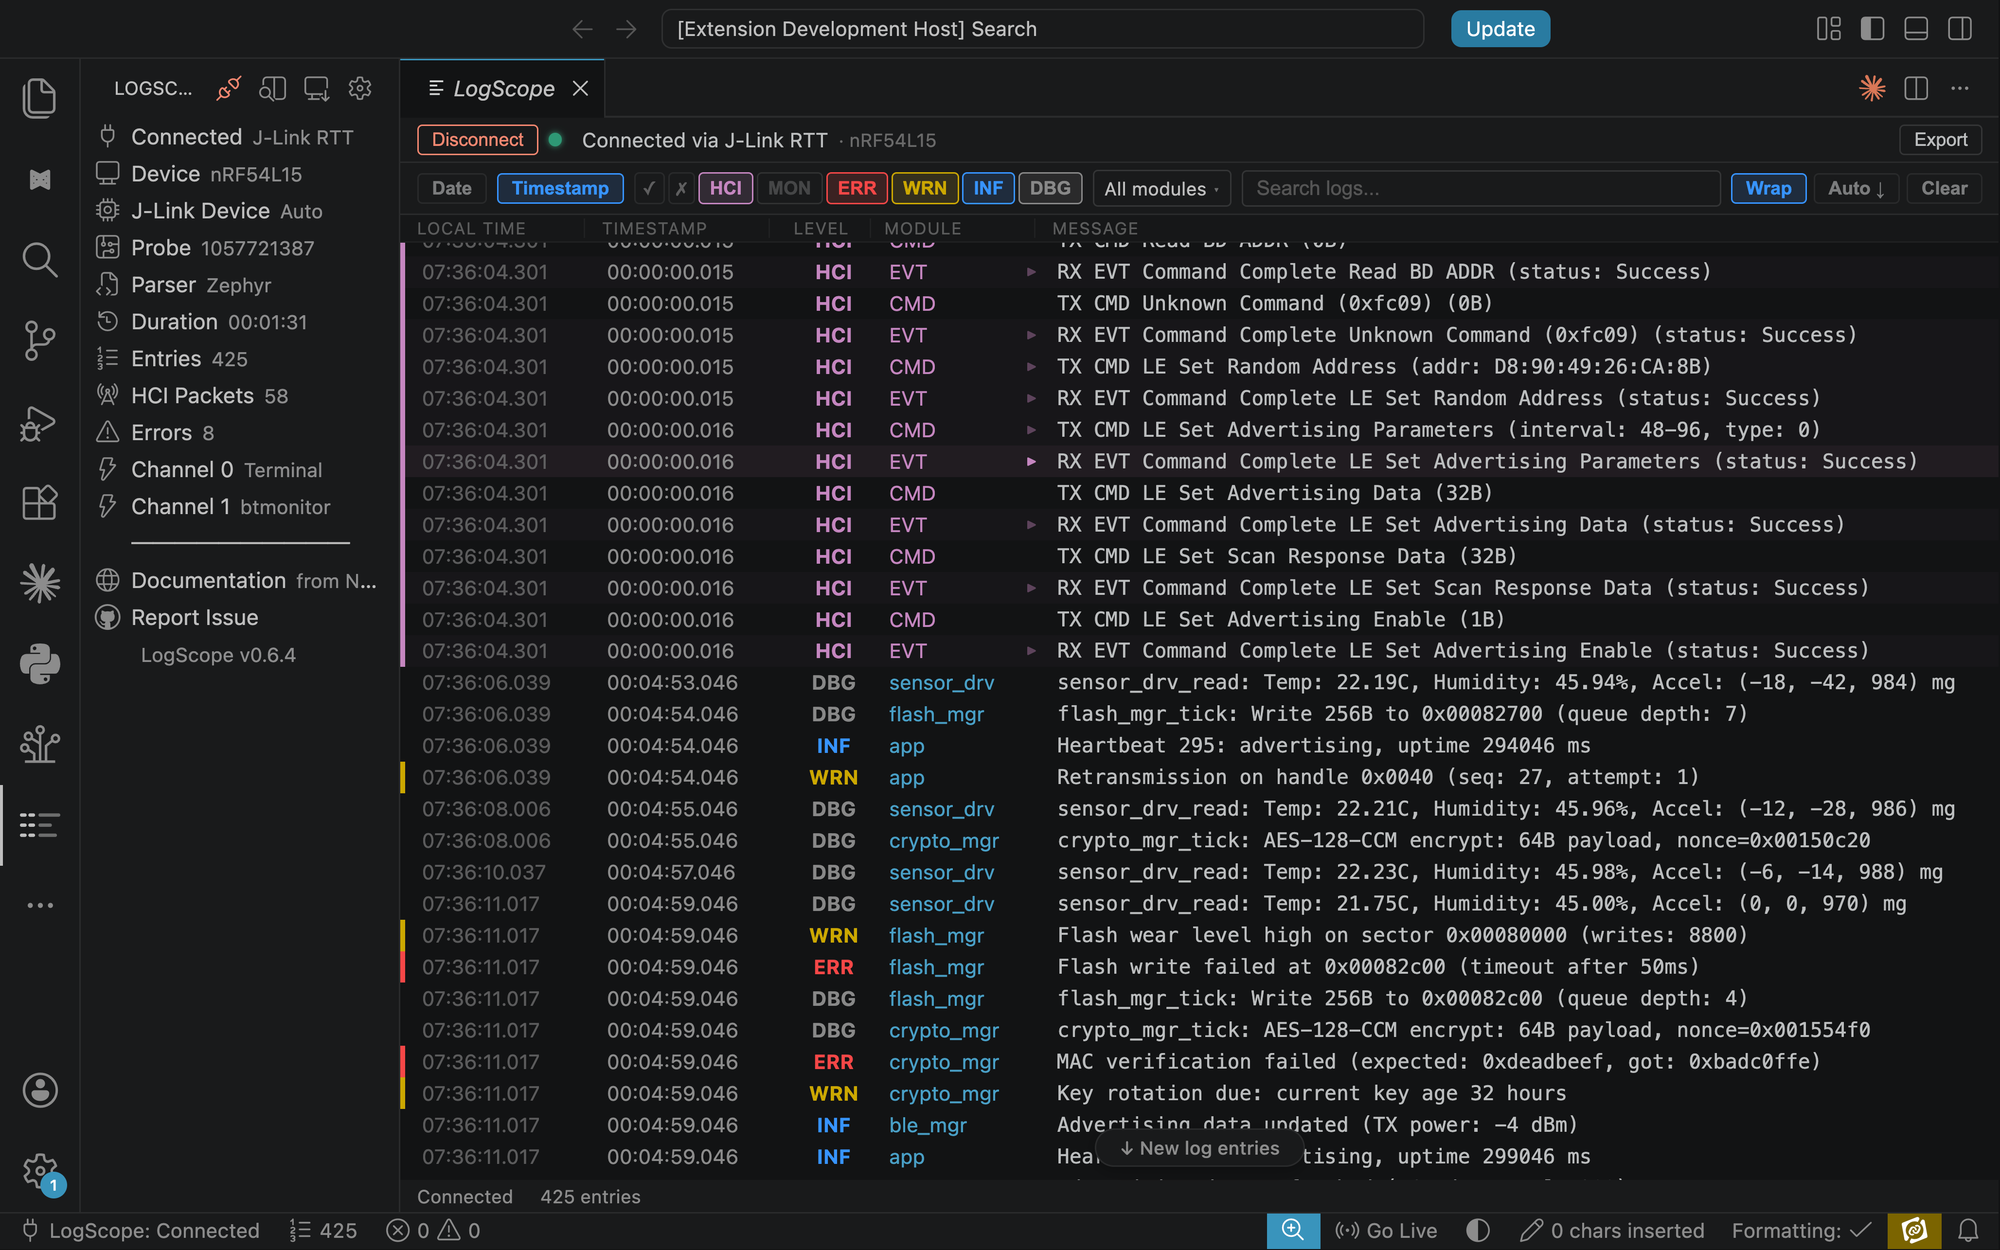Toggle the Timestamp column button
This screenshot has height=1250, width=2000.
coord(560,188)
